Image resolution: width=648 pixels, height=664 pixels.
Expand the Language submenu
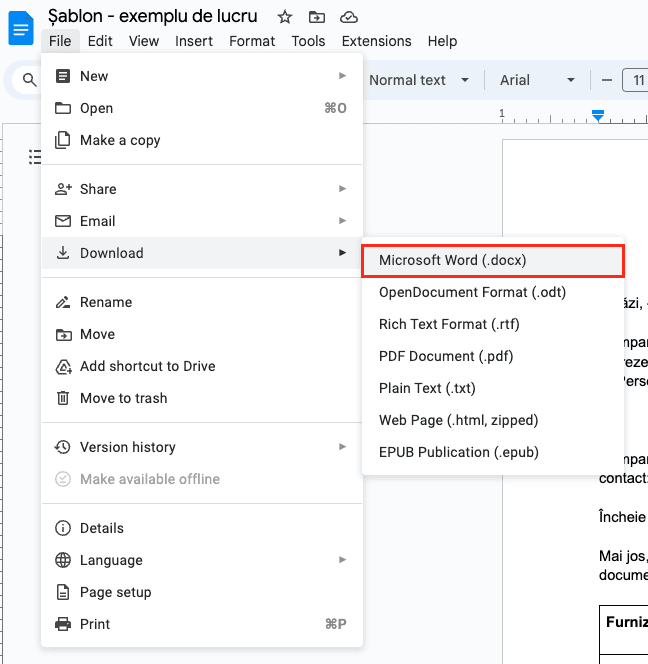202,560
